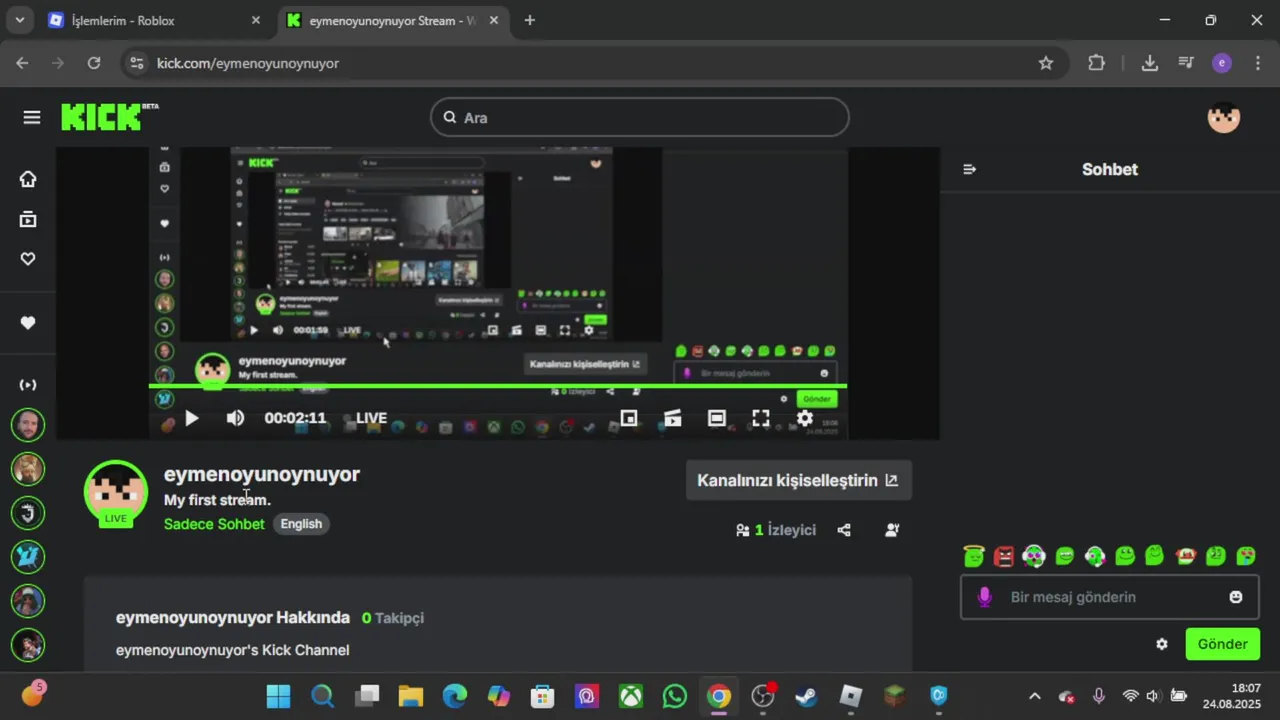The image size is (1280, 720).
Task: Cast the stream to a device
Action: pyautogui.click(x=673, y=418)
